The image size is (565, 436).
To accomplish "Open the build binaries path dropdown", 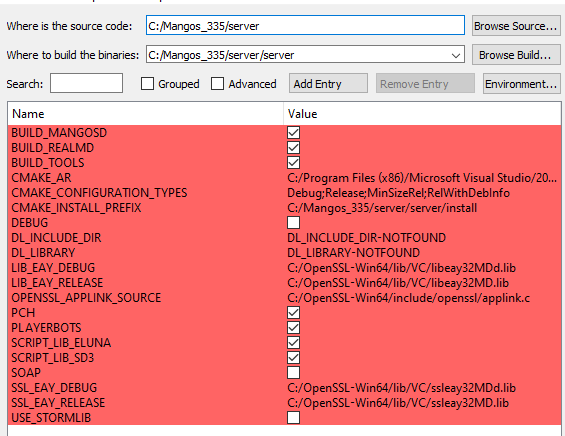I will tap(455, 55).
